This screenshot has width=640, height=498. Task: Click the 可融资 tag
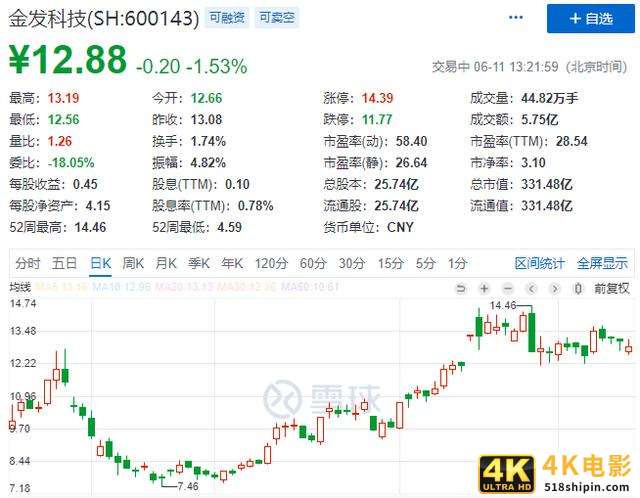click(227, 18)
